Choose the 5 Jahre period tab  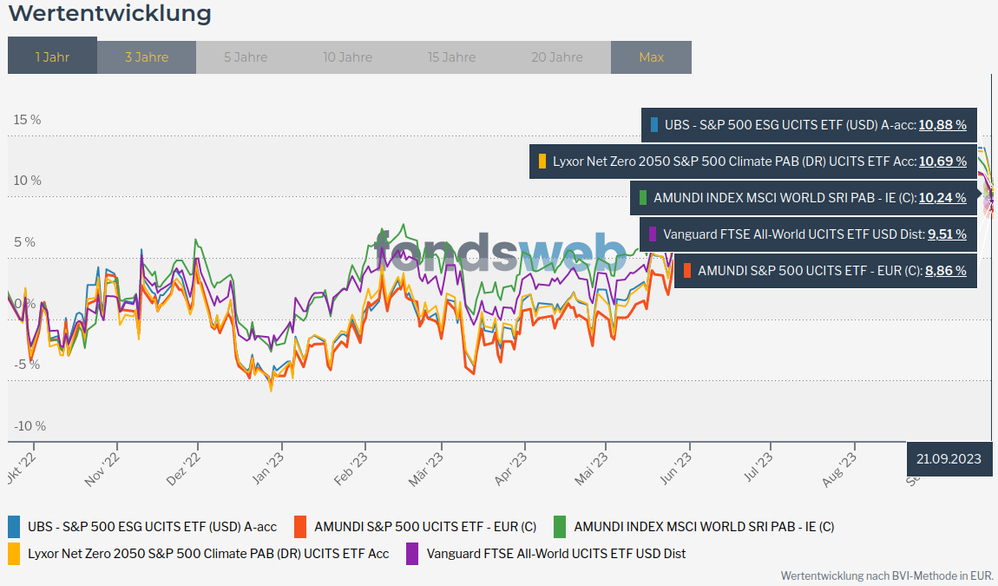(245, 57)
